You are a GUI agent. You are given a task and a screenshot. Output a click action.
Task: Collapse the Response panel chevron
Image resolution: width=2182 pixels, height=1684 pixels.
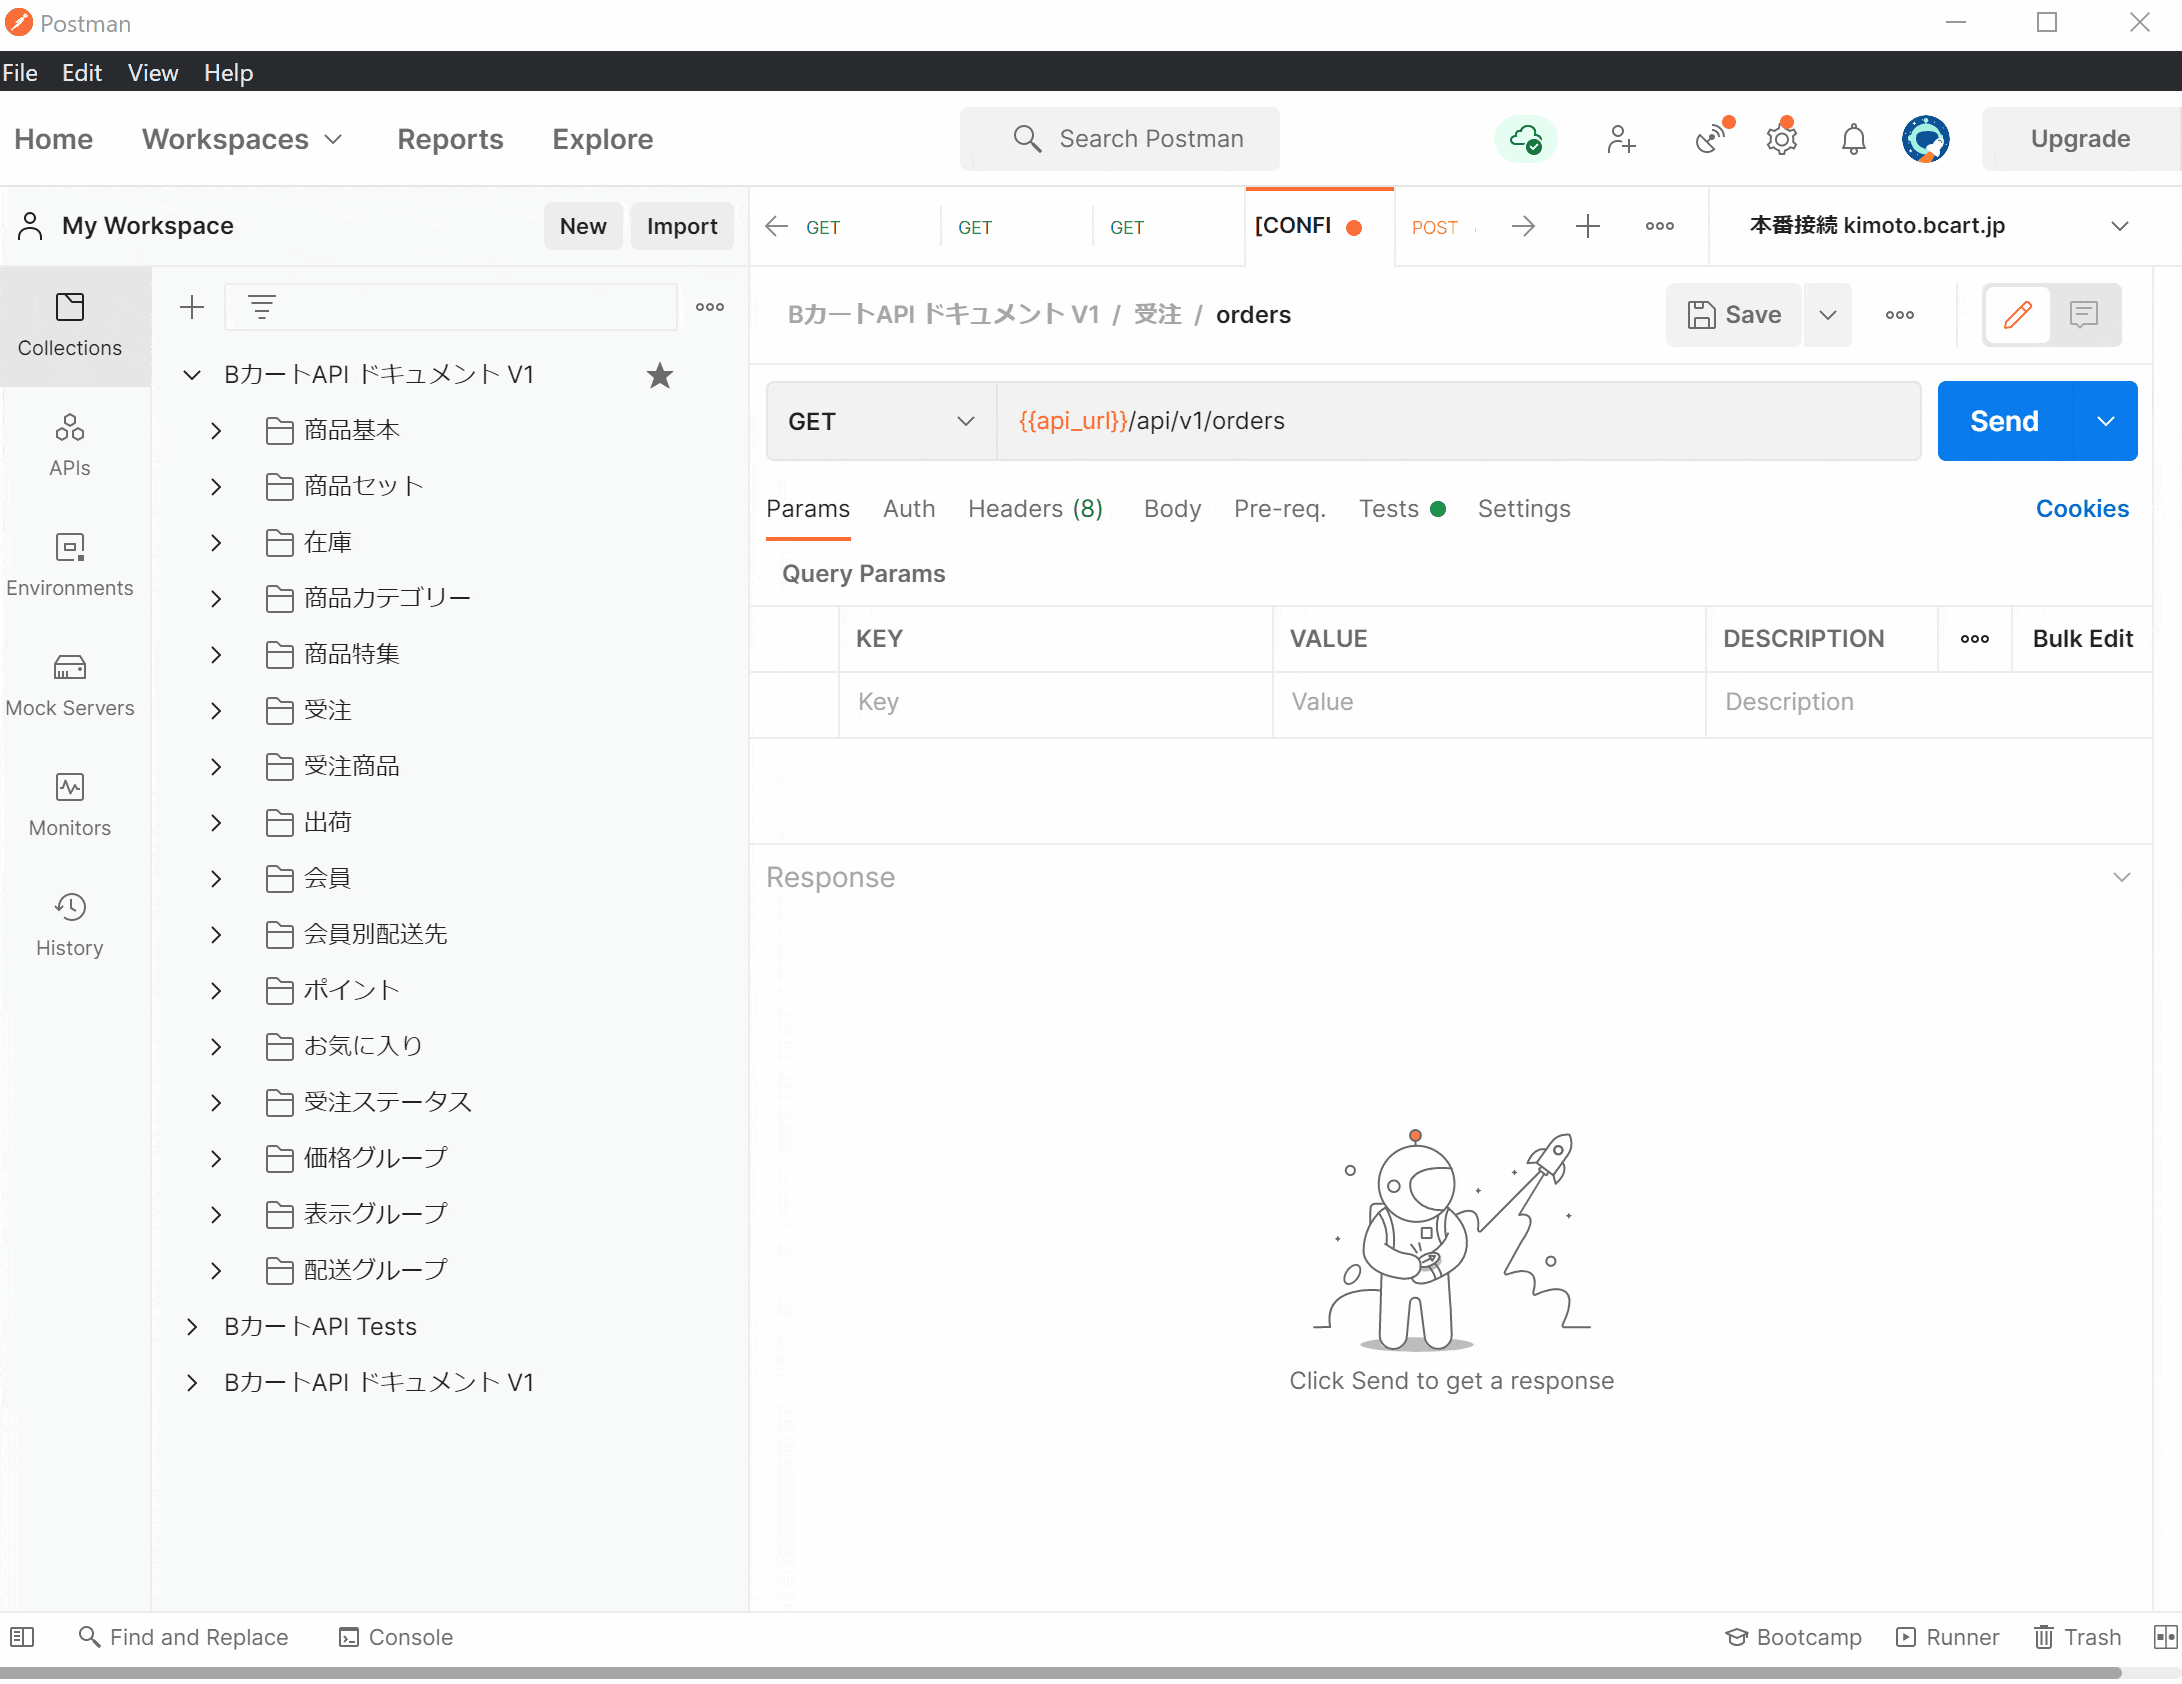2122,877
